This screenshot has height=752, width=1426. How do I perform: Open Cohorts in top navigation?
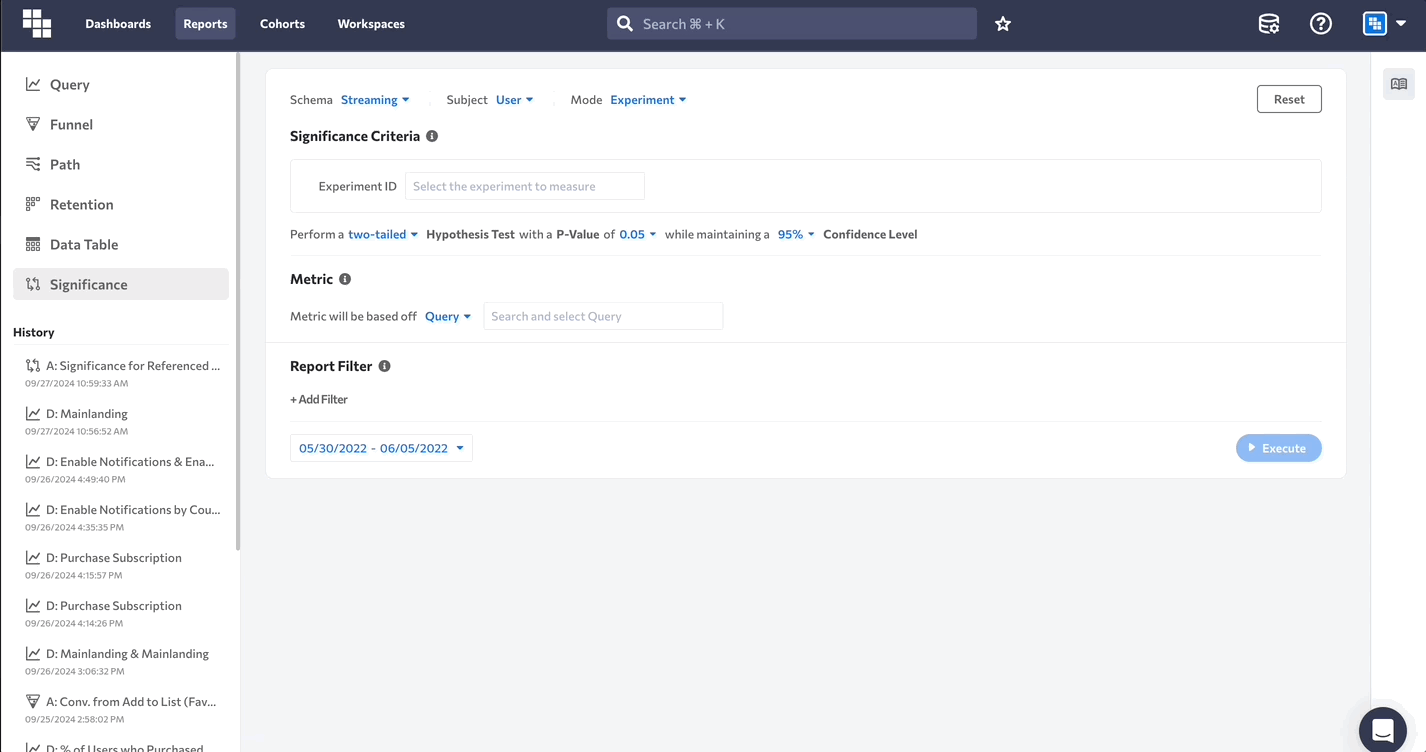point(282,24)
